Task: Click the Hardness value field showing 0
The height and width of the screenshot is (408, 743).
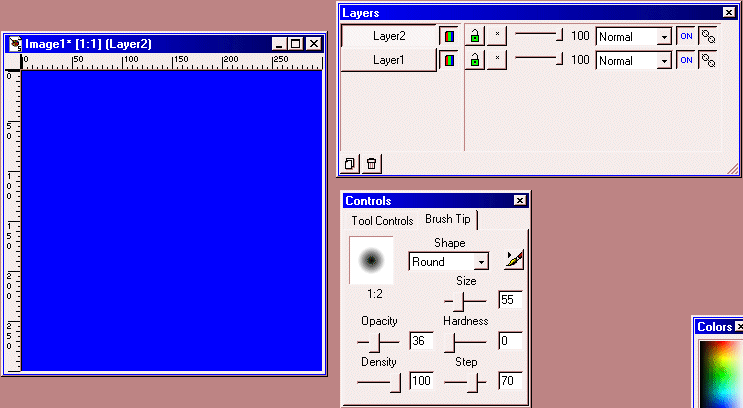Action: pos(510,341)
